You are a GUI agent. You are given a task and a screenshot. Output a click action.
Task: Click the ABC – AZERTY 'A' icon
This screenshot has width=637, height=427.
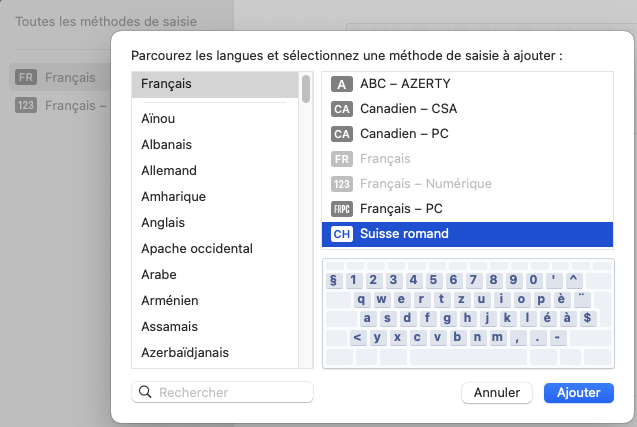342,84
